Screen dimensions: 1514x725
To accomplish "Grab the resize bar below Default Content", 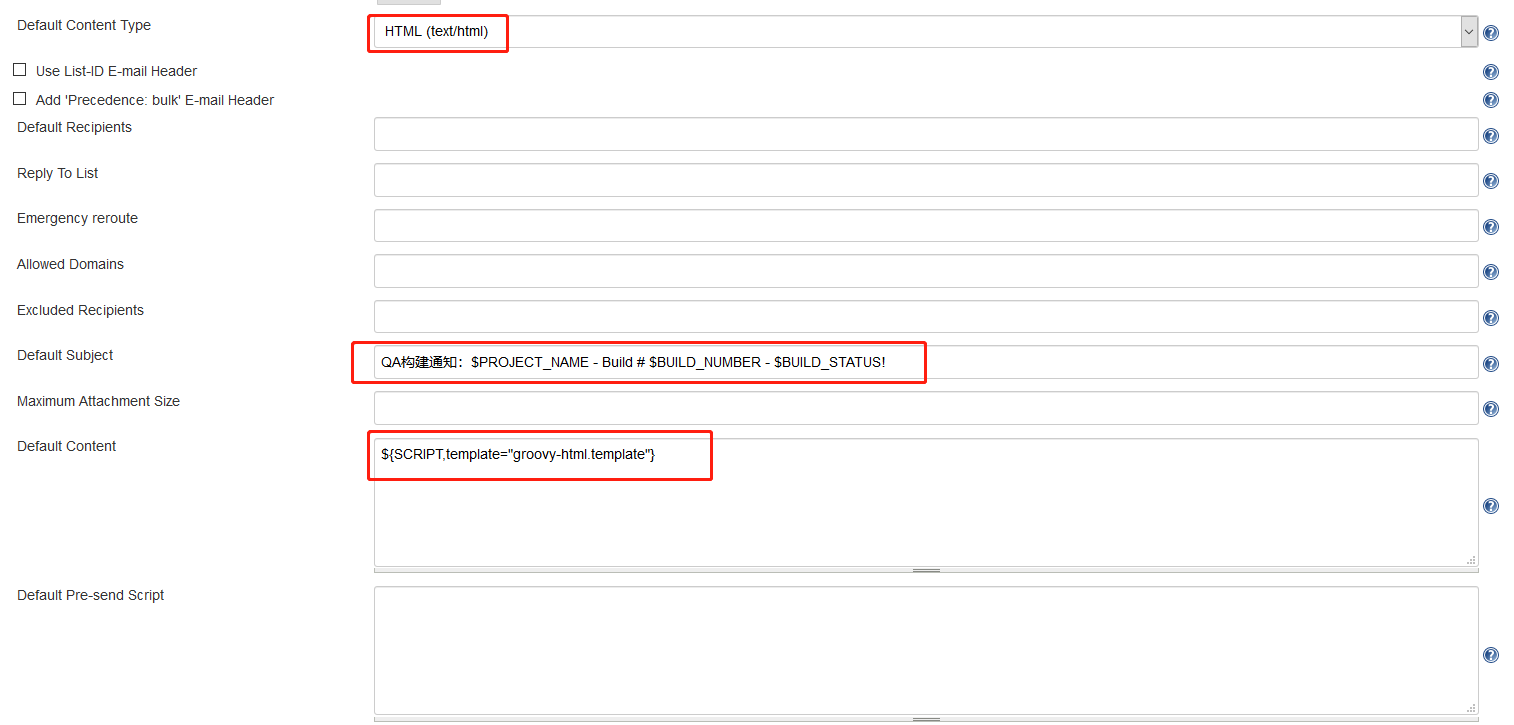I will point(926,570).
